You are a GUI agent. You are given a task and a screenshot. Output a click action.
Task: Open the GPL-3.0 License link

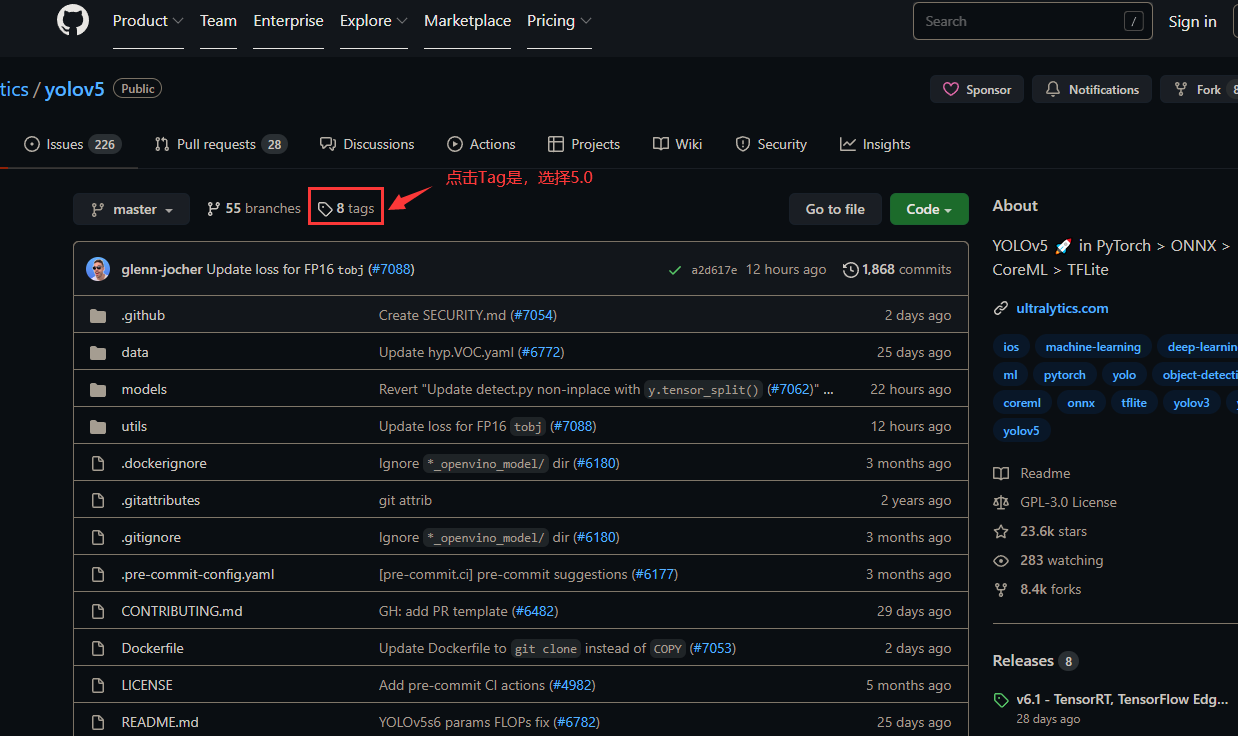(x=1069, y=503)
